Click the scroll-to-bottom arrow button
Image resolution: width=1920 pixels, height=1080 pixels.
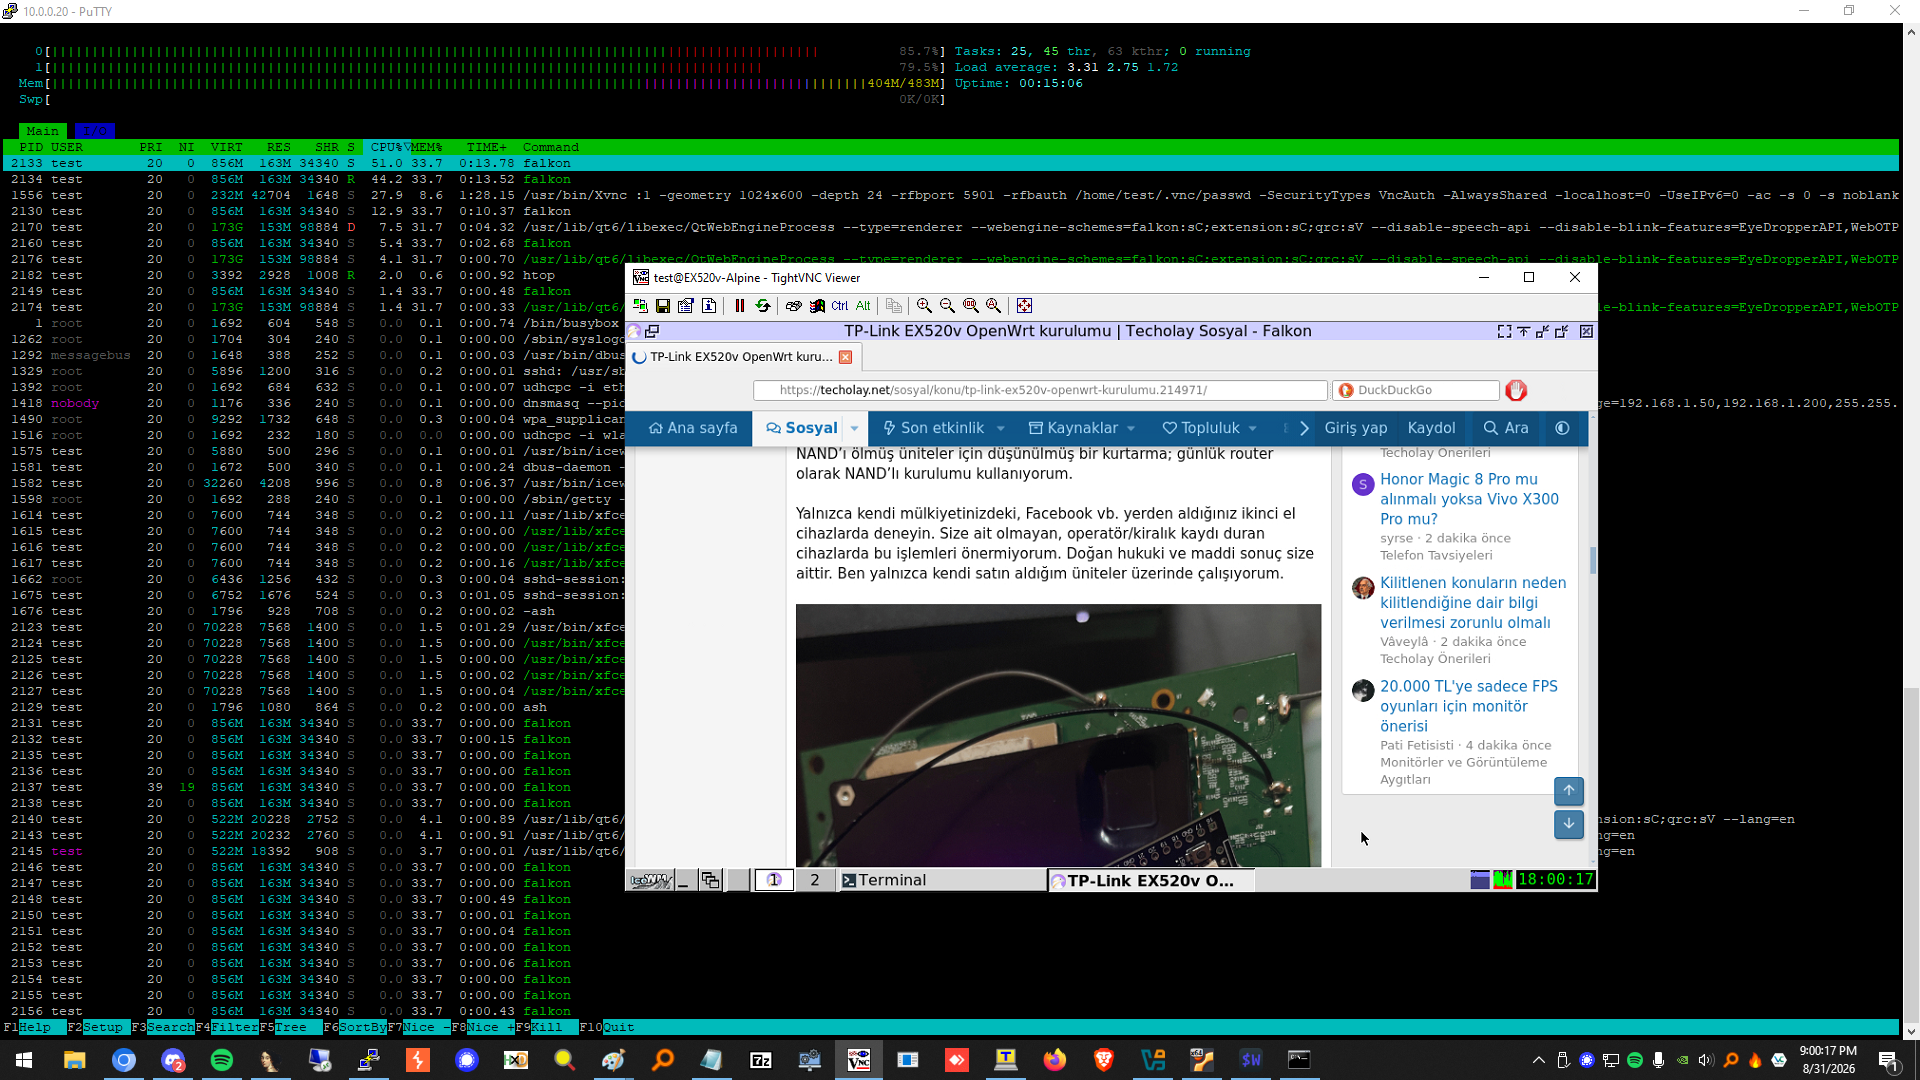1569,824
